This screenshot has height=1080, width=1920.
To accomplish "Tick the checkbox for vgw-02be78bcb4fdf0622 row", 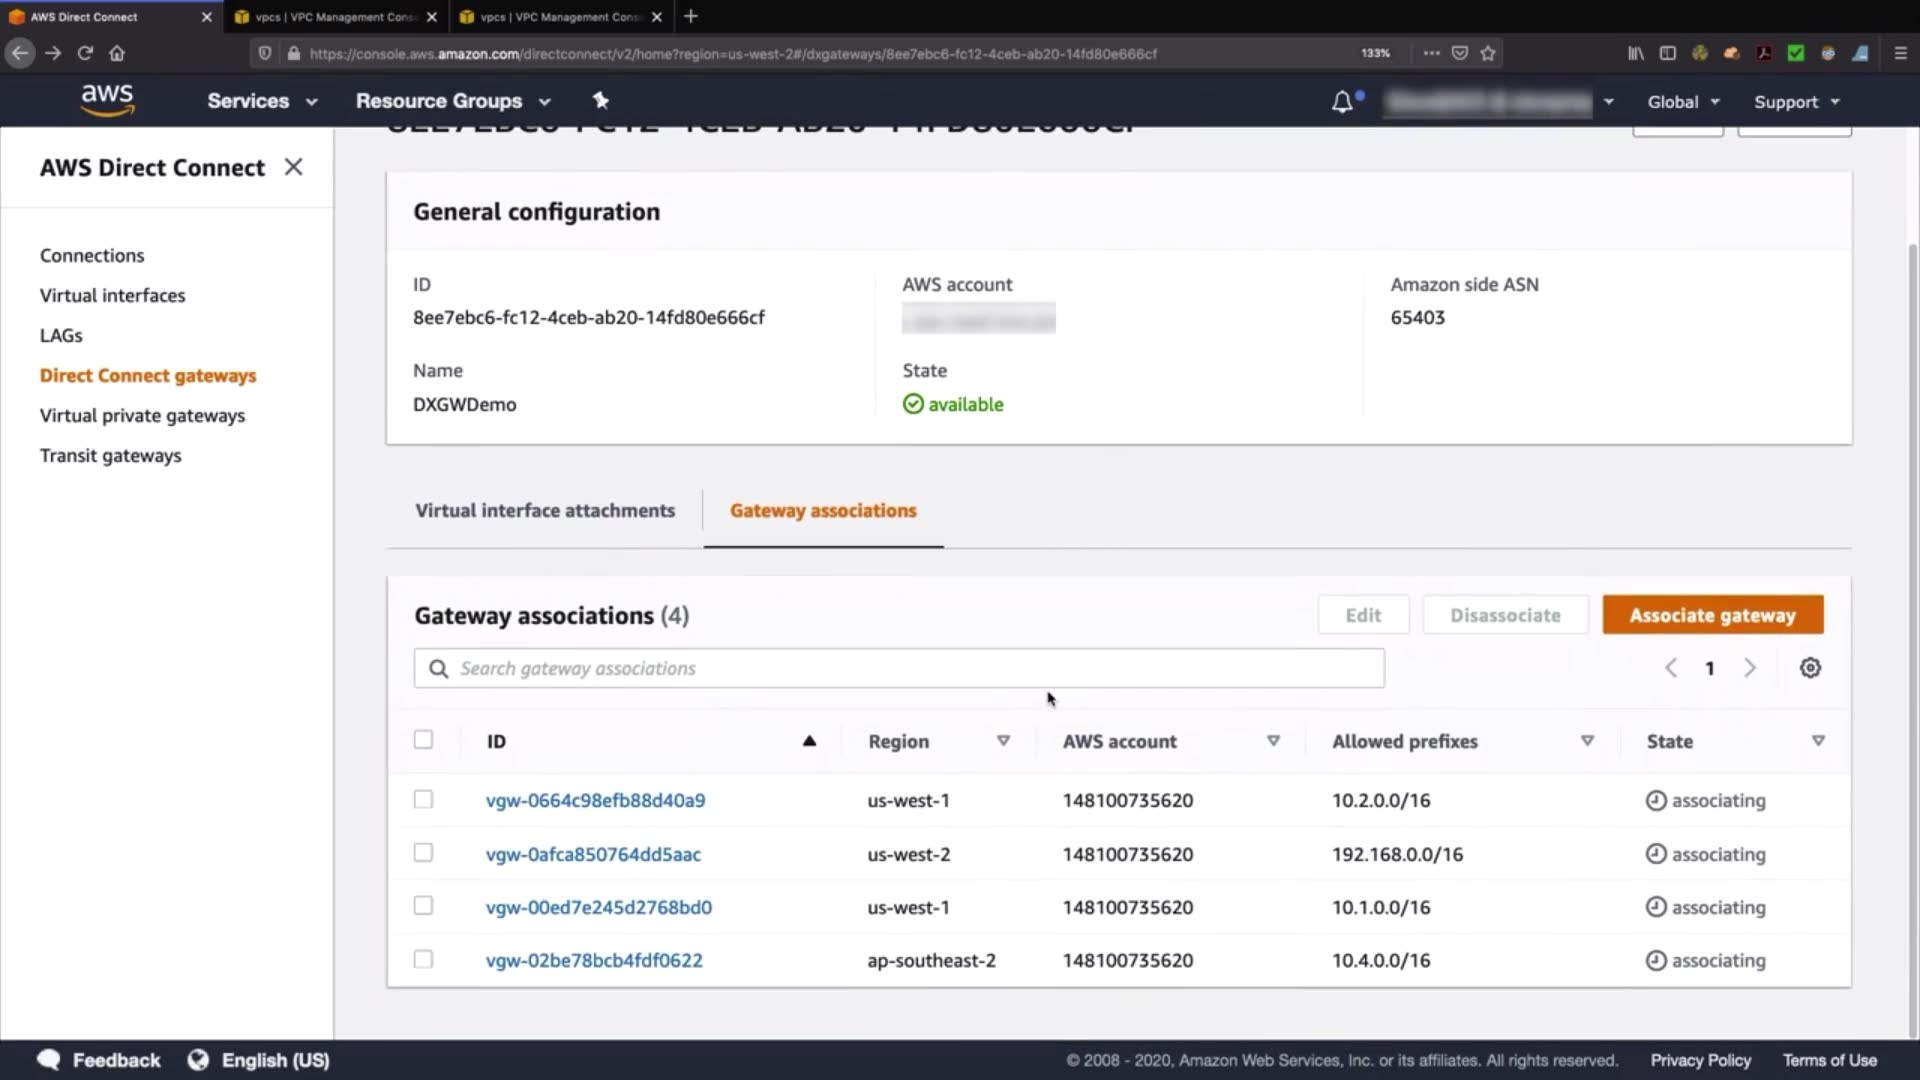I will pos(423,959).
